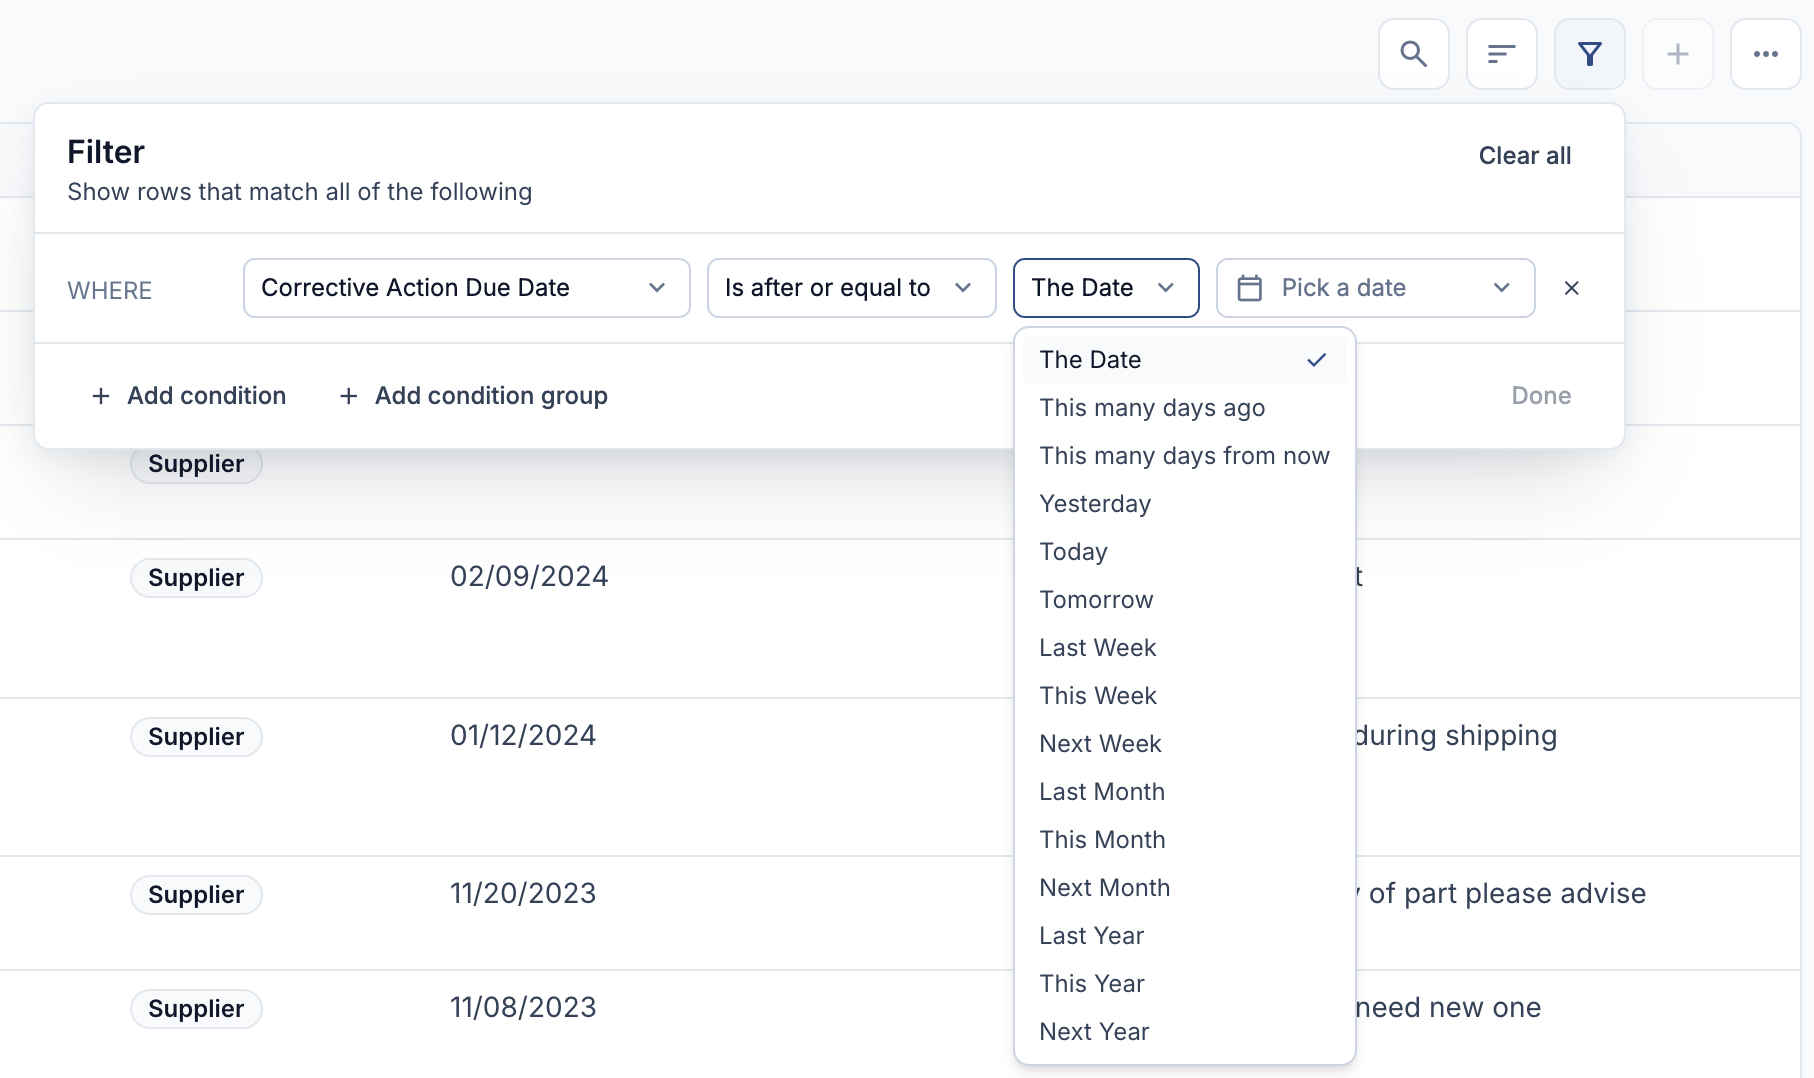Click the date cell 01/12/2024
Viewport: 1814px width, 1078px height.
pyautogui.click(x=523, y=736)
